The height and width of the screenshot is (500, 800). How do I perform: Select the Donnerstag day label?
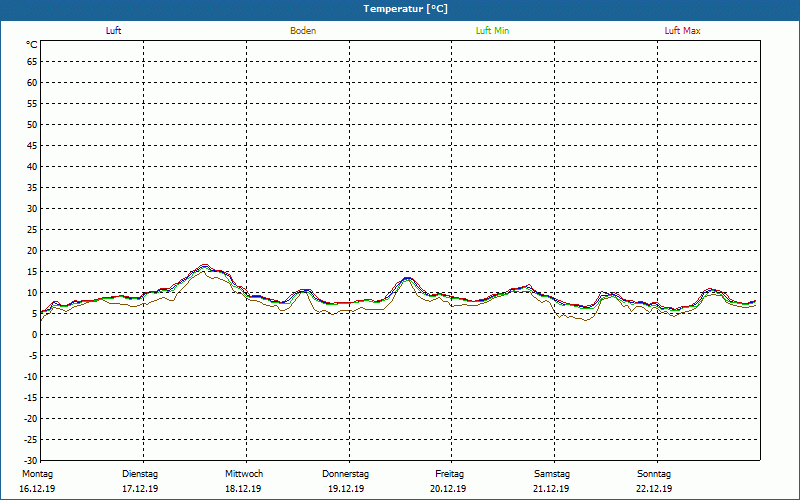click(x=345, y=474)
